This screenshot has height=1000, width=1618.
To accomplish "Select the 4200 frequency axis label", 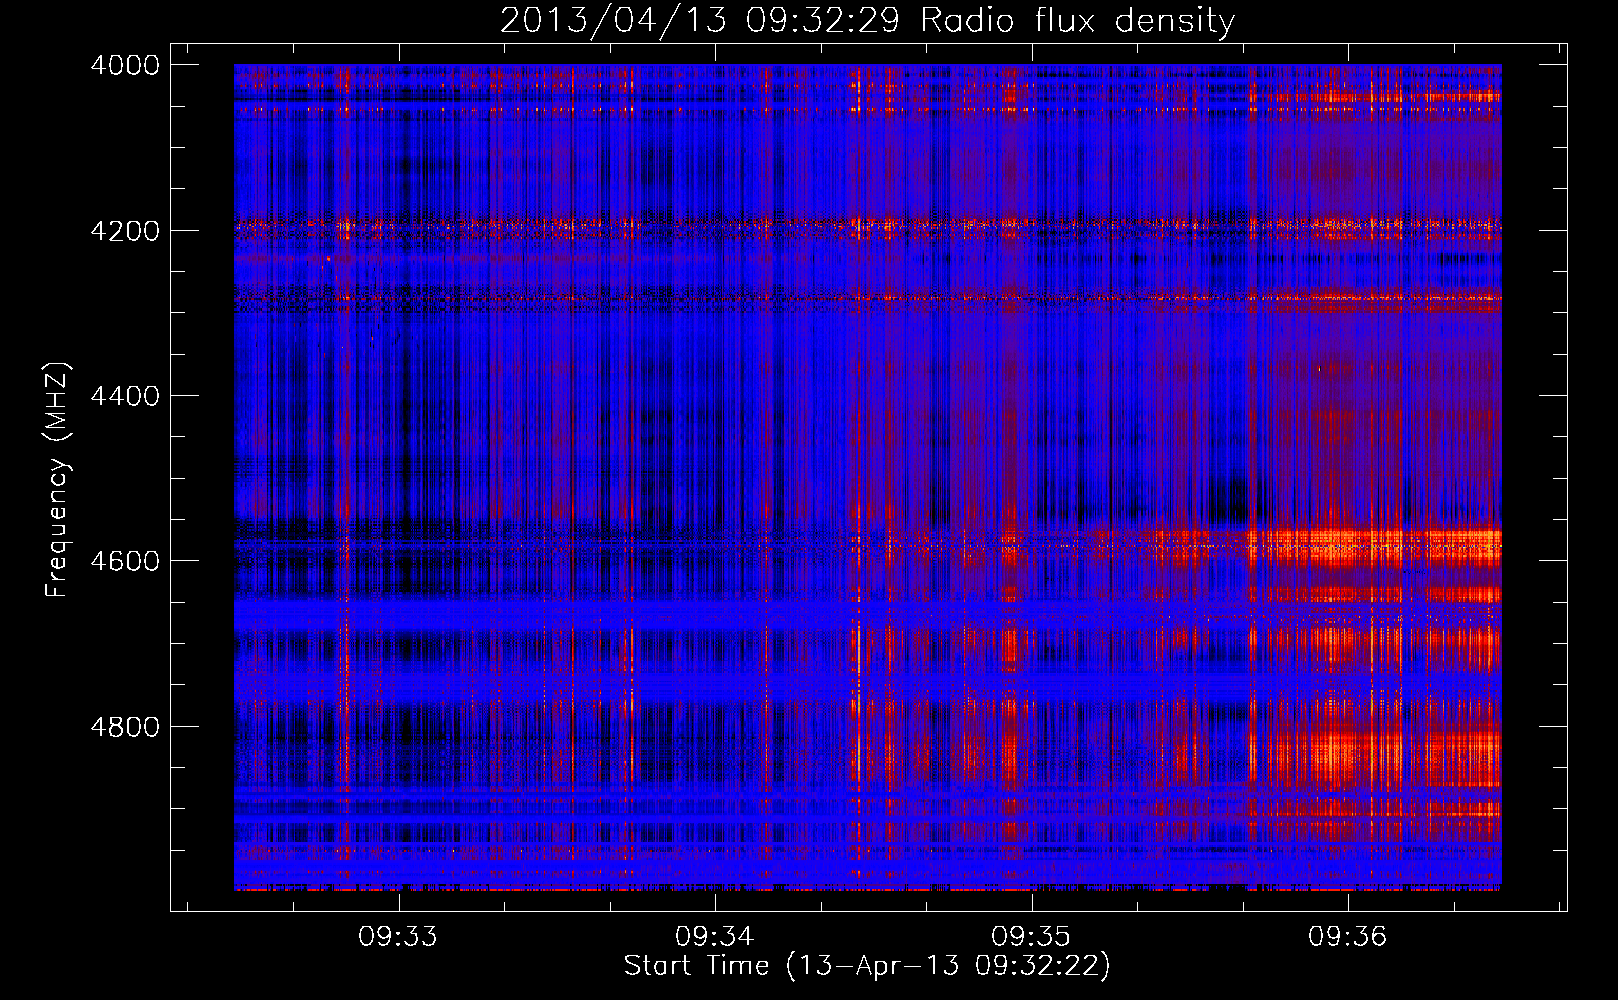I will [x=125, y=231].
